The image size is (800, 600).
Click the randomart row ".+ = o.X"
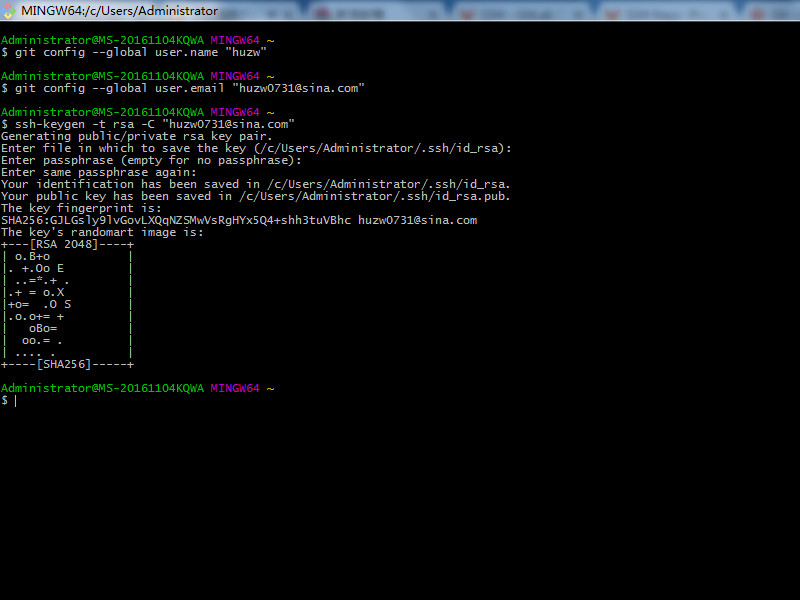pyautogui.click(x=36, y=292)
